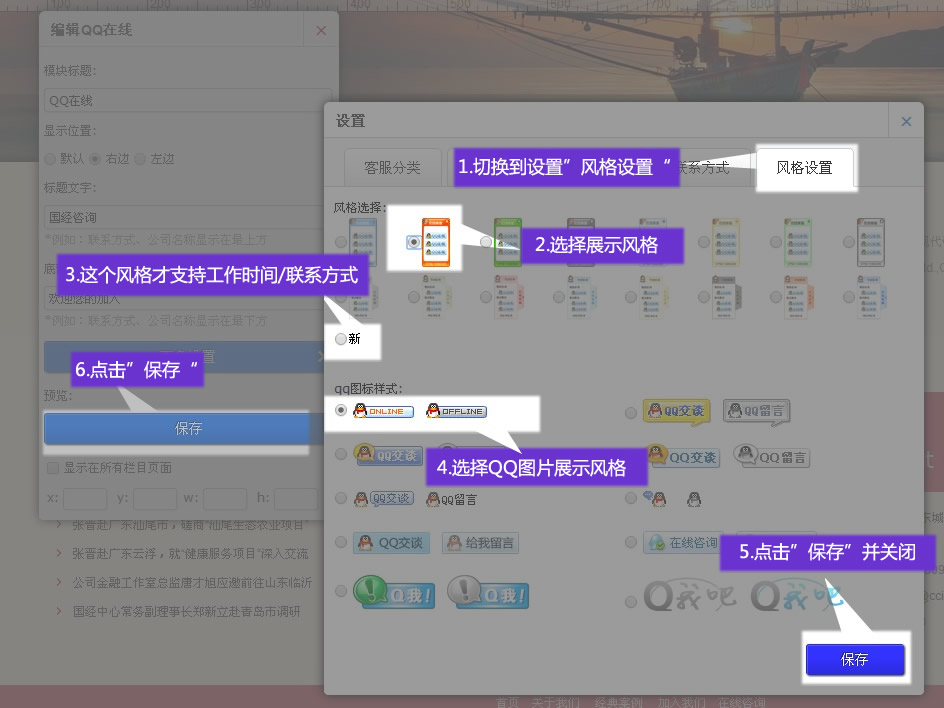Screen dimensions: 944x708
Task: Close the 设置 dialog
Action: [x=906, y=121]
